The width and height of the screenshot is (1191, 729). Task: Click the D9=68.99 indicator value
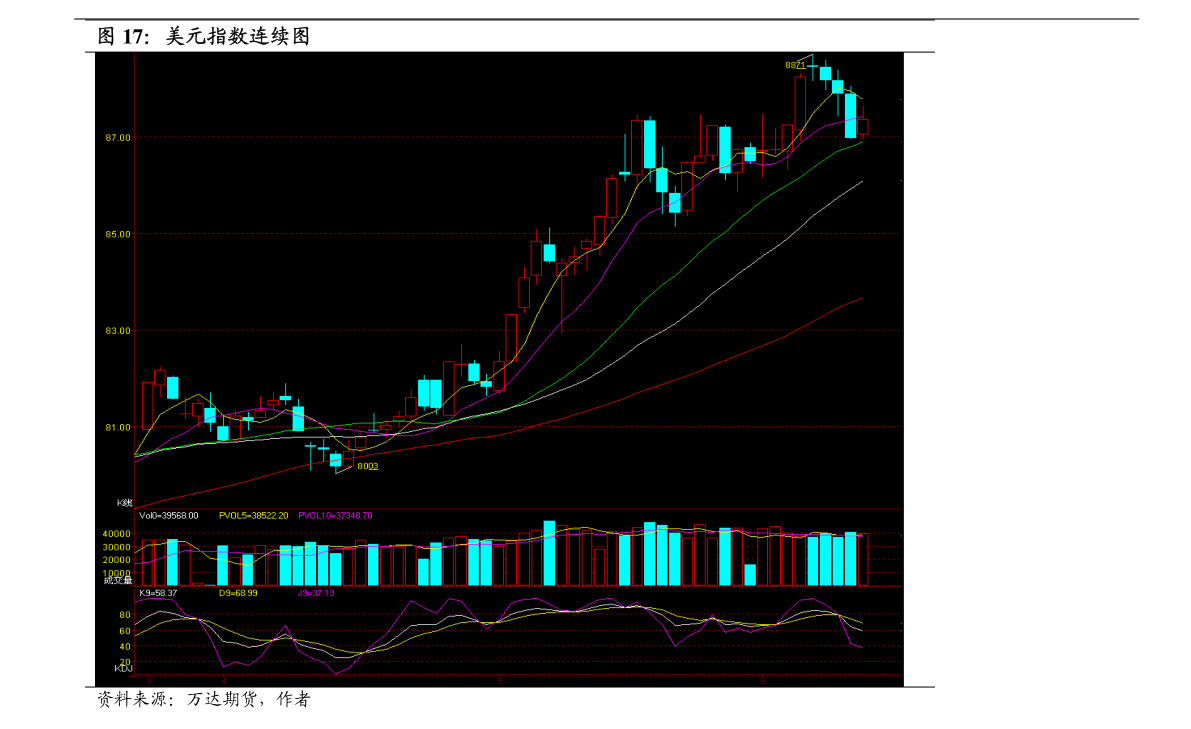click(238, 593)
